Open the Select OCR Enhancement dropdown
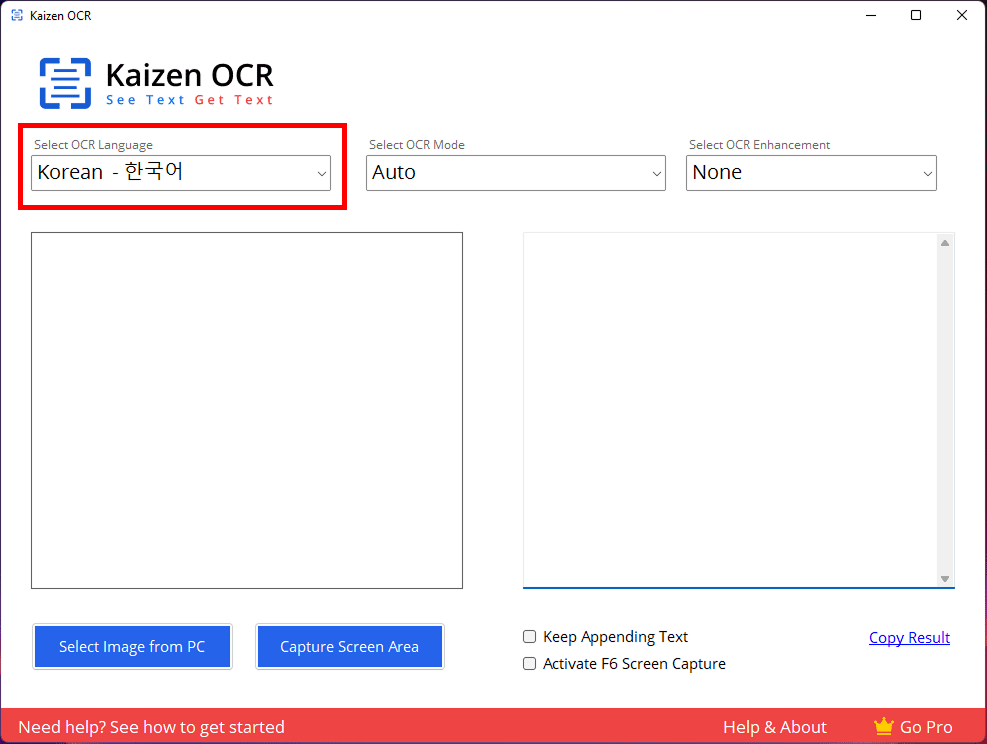Viewport: 987px width, 744px height. 811,173
